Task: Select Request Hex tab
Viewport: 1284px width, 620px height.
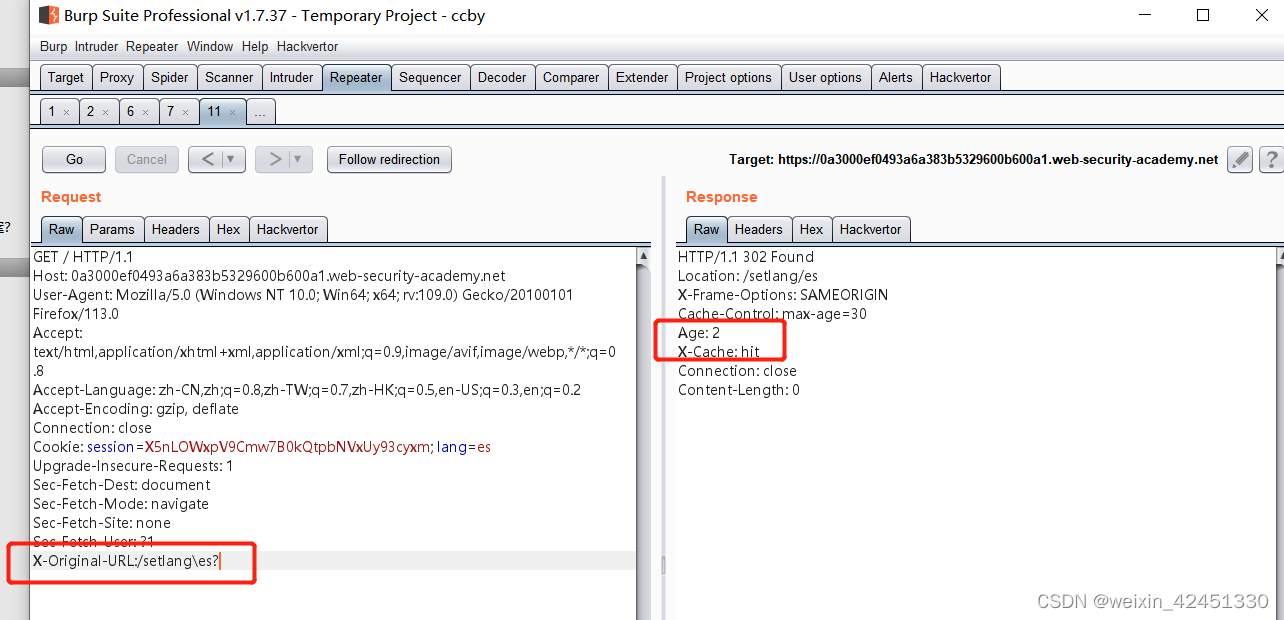Action: [x=228, y=229]
